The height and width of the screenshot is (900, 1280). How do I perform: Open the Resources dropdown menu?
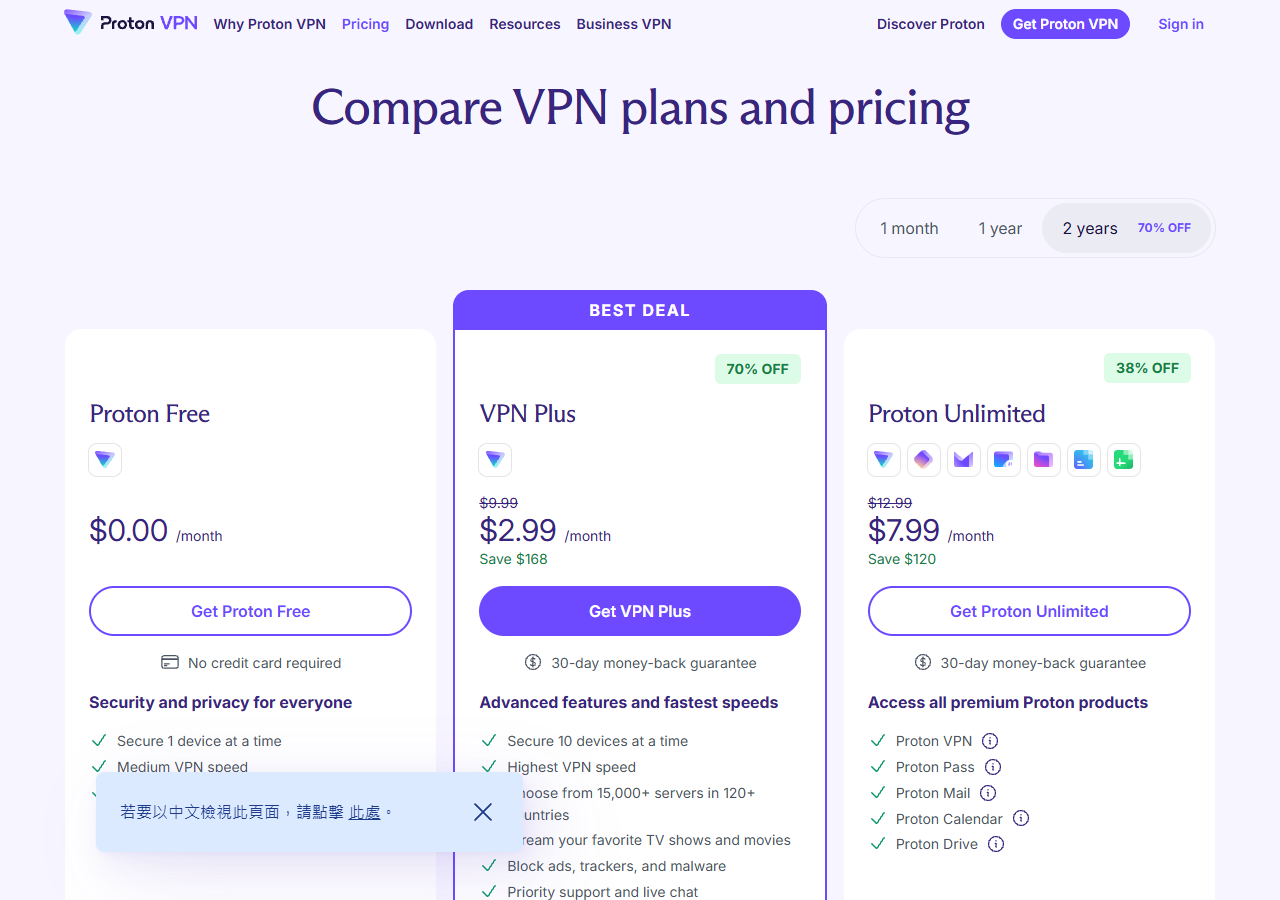[x=524, y=24]
